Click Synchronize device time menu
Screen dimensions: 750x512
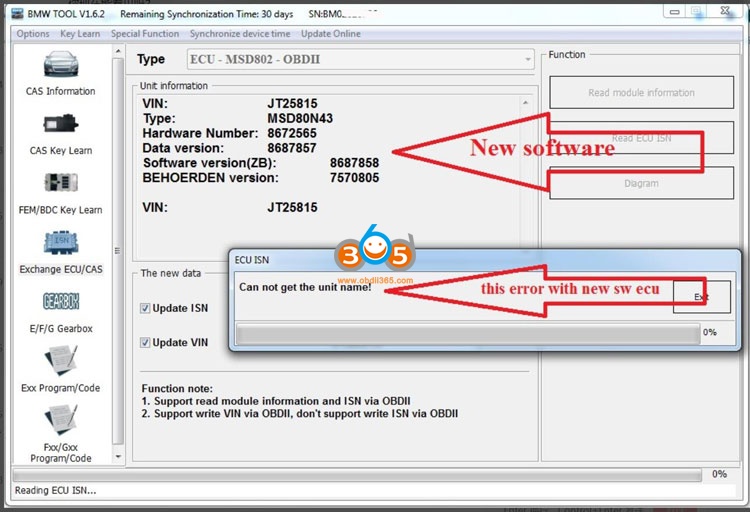(240, 33)
